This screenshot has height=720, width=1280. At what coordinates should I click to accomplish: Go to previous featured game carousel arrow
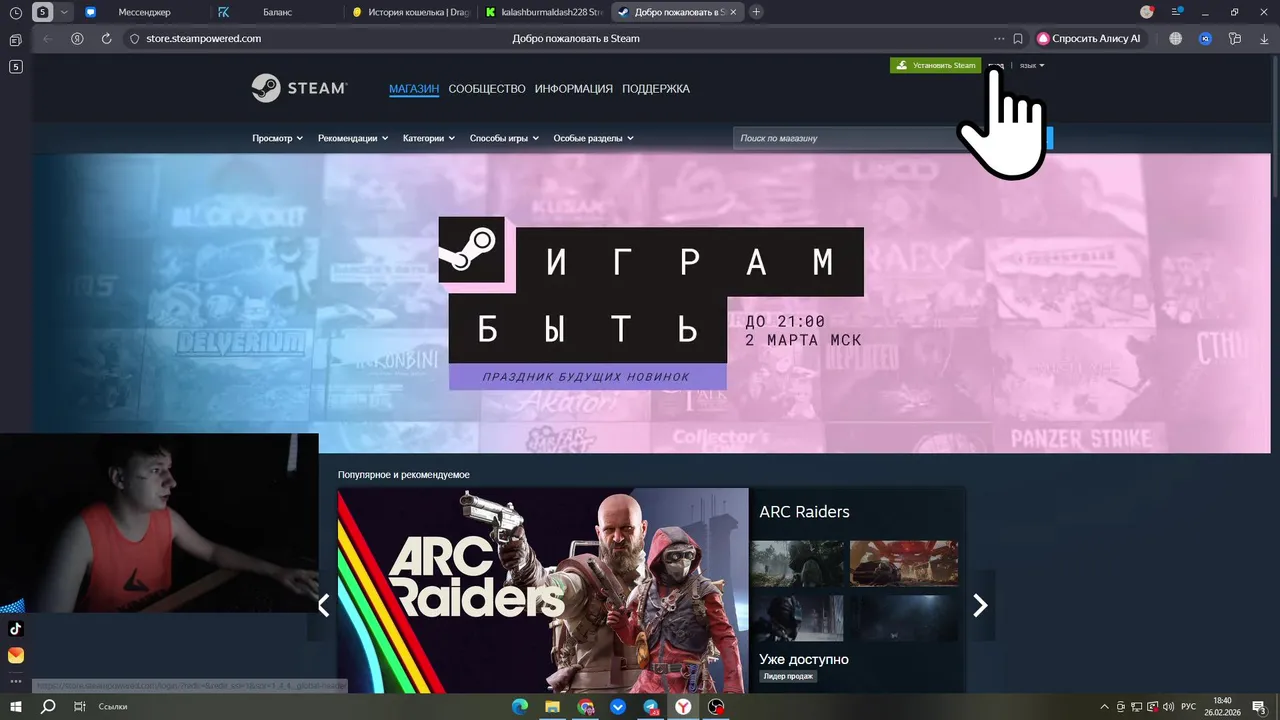pos(323,605)
